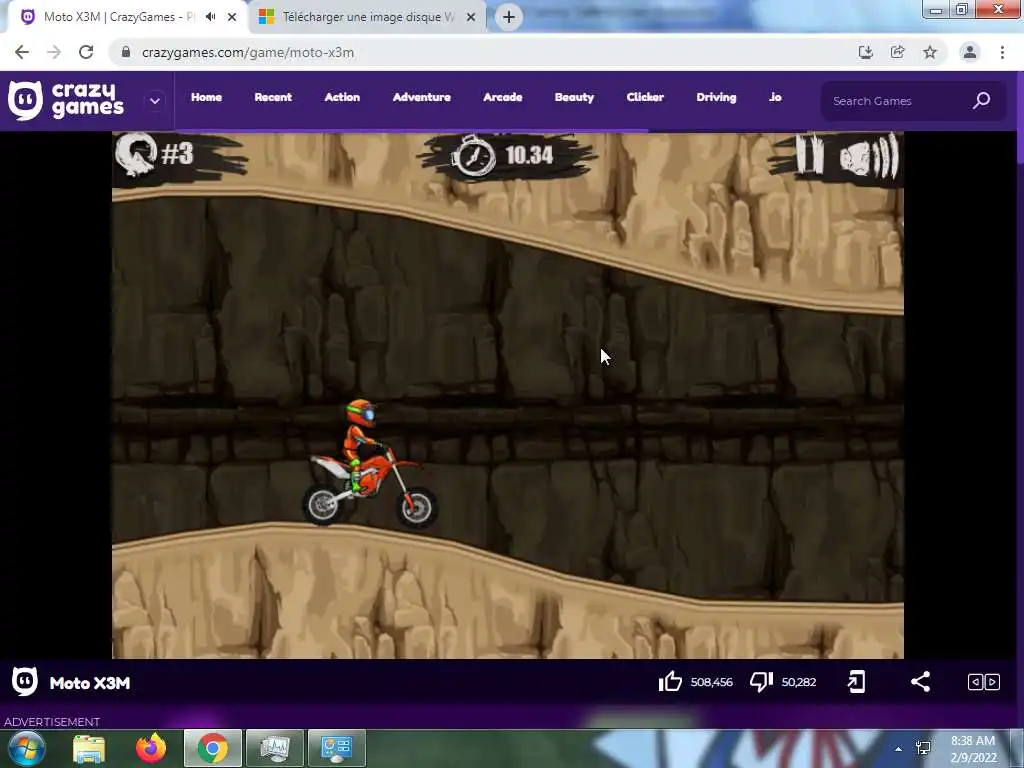Screen dimensions: 1024x768
Task: Bookmark this page with the star icon
Action: (930, 52)
